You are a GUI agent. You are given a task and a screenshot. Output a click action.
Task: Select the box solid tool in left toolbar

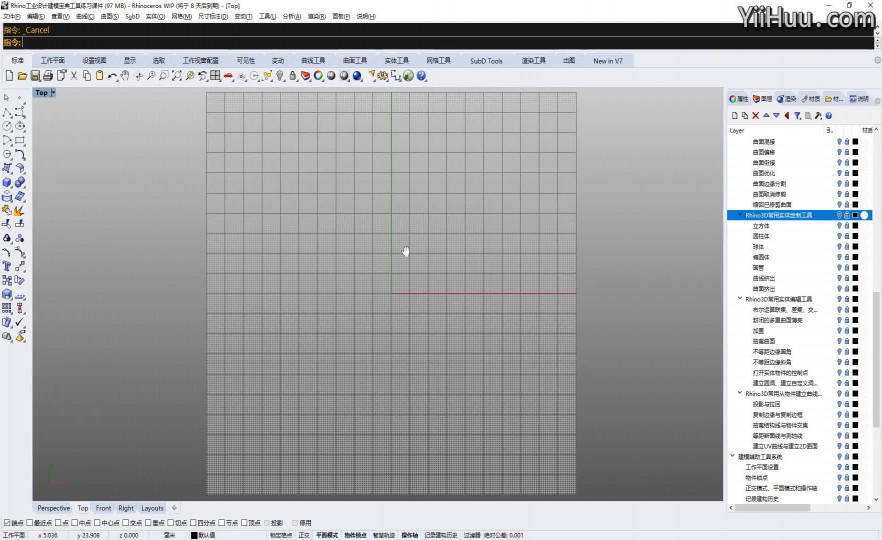point(7,182)
